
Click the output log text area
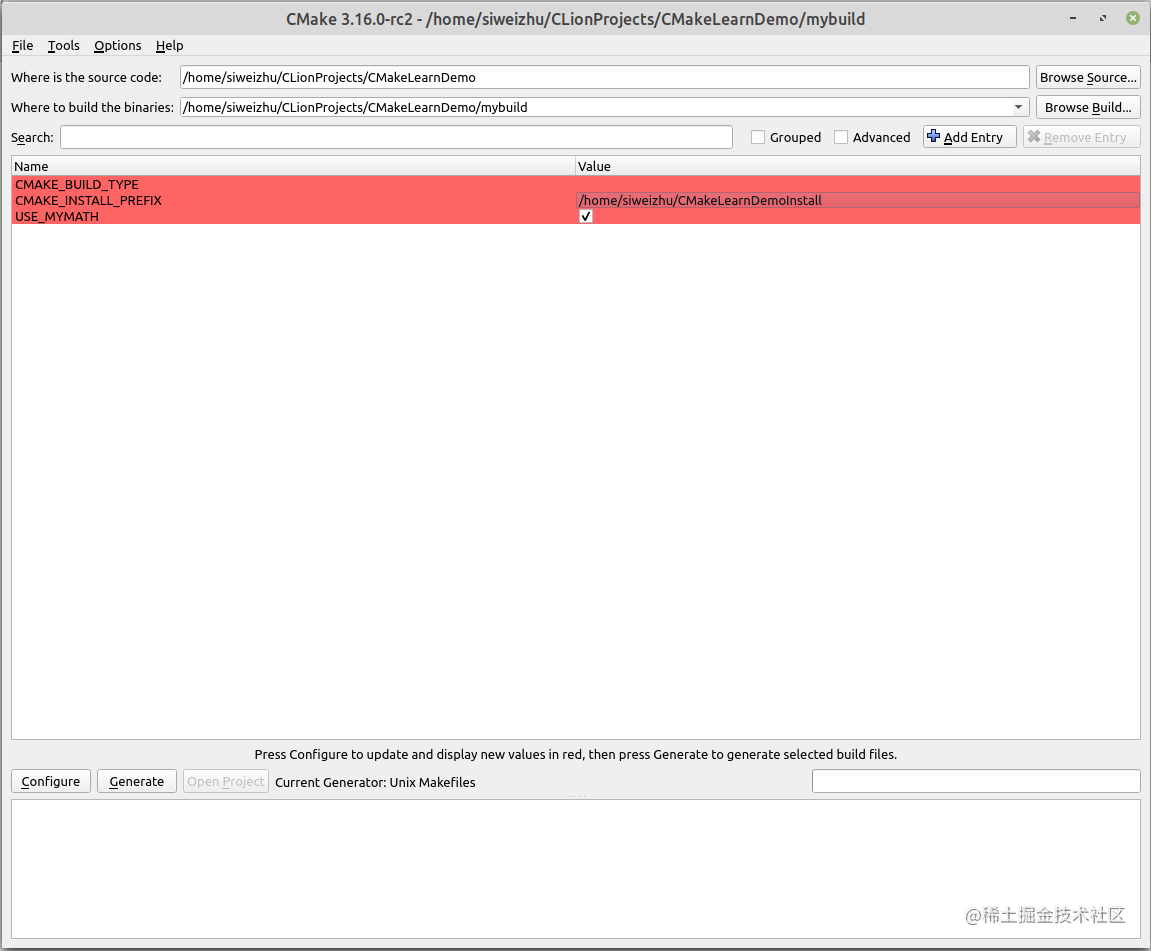[x=576, y=869]
